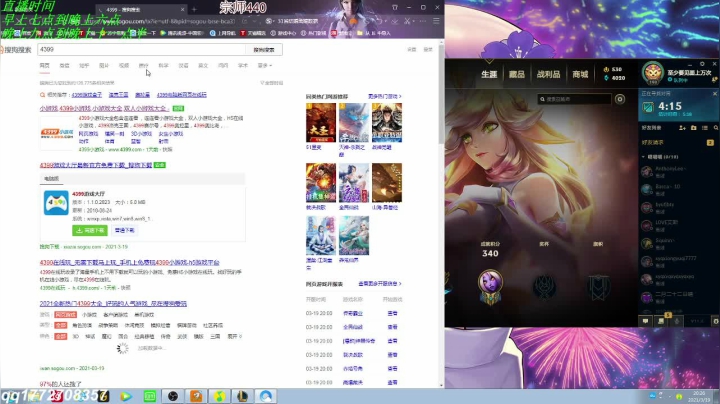Close the 4399 browser tab
This screenshot has height=404, width=720.
click(x=182, y=9)
